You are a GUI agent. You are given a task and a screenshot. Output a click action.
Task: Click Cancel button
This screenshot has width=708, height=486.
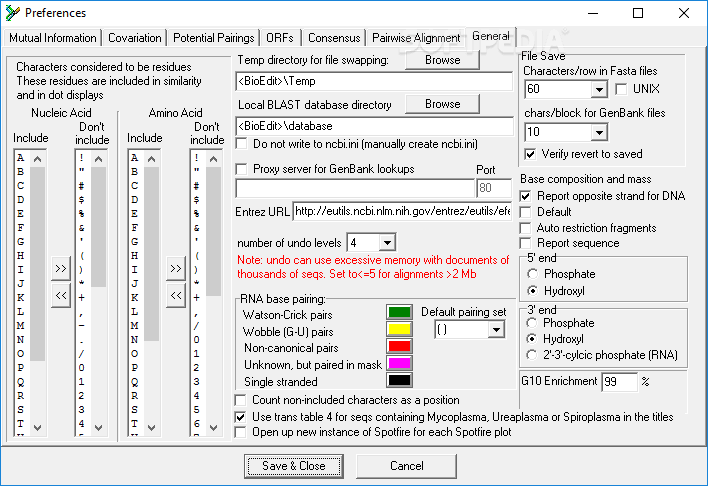click(406, 466)
